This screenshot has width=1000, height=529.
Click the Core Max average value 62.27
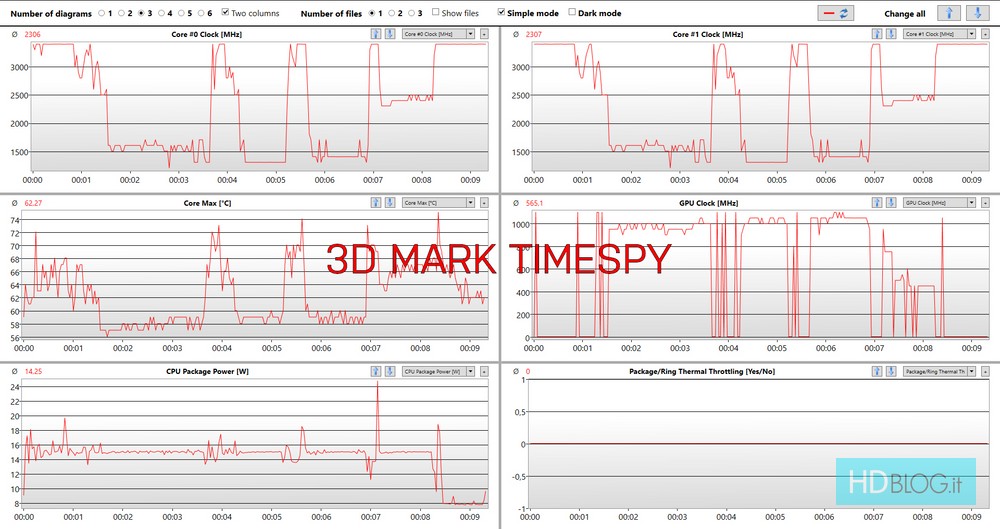33,203
